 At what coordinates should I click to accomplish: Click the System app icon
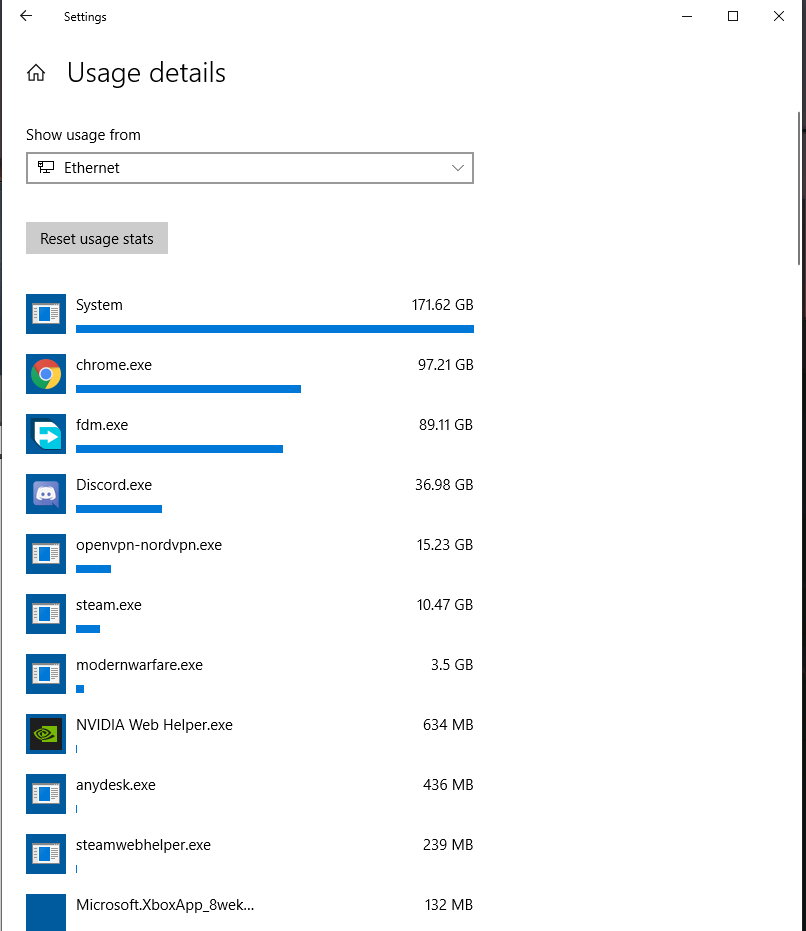coord(46,314)
